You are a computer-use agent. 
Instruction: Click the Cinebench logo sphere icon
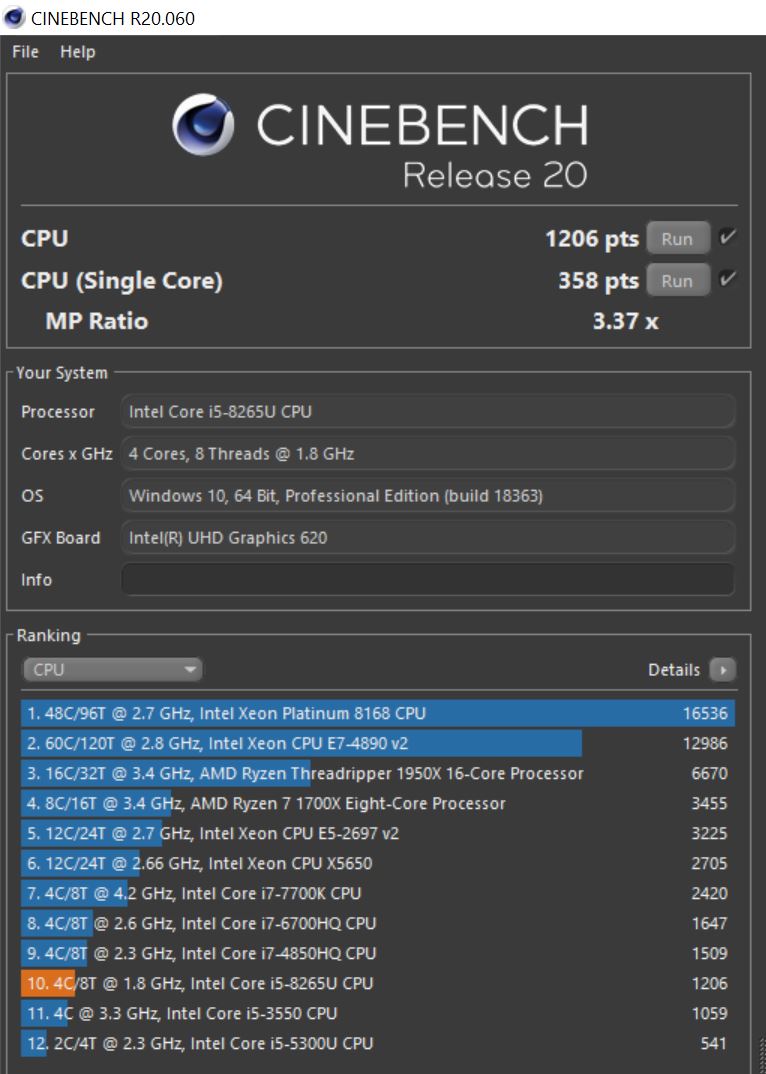203,127
